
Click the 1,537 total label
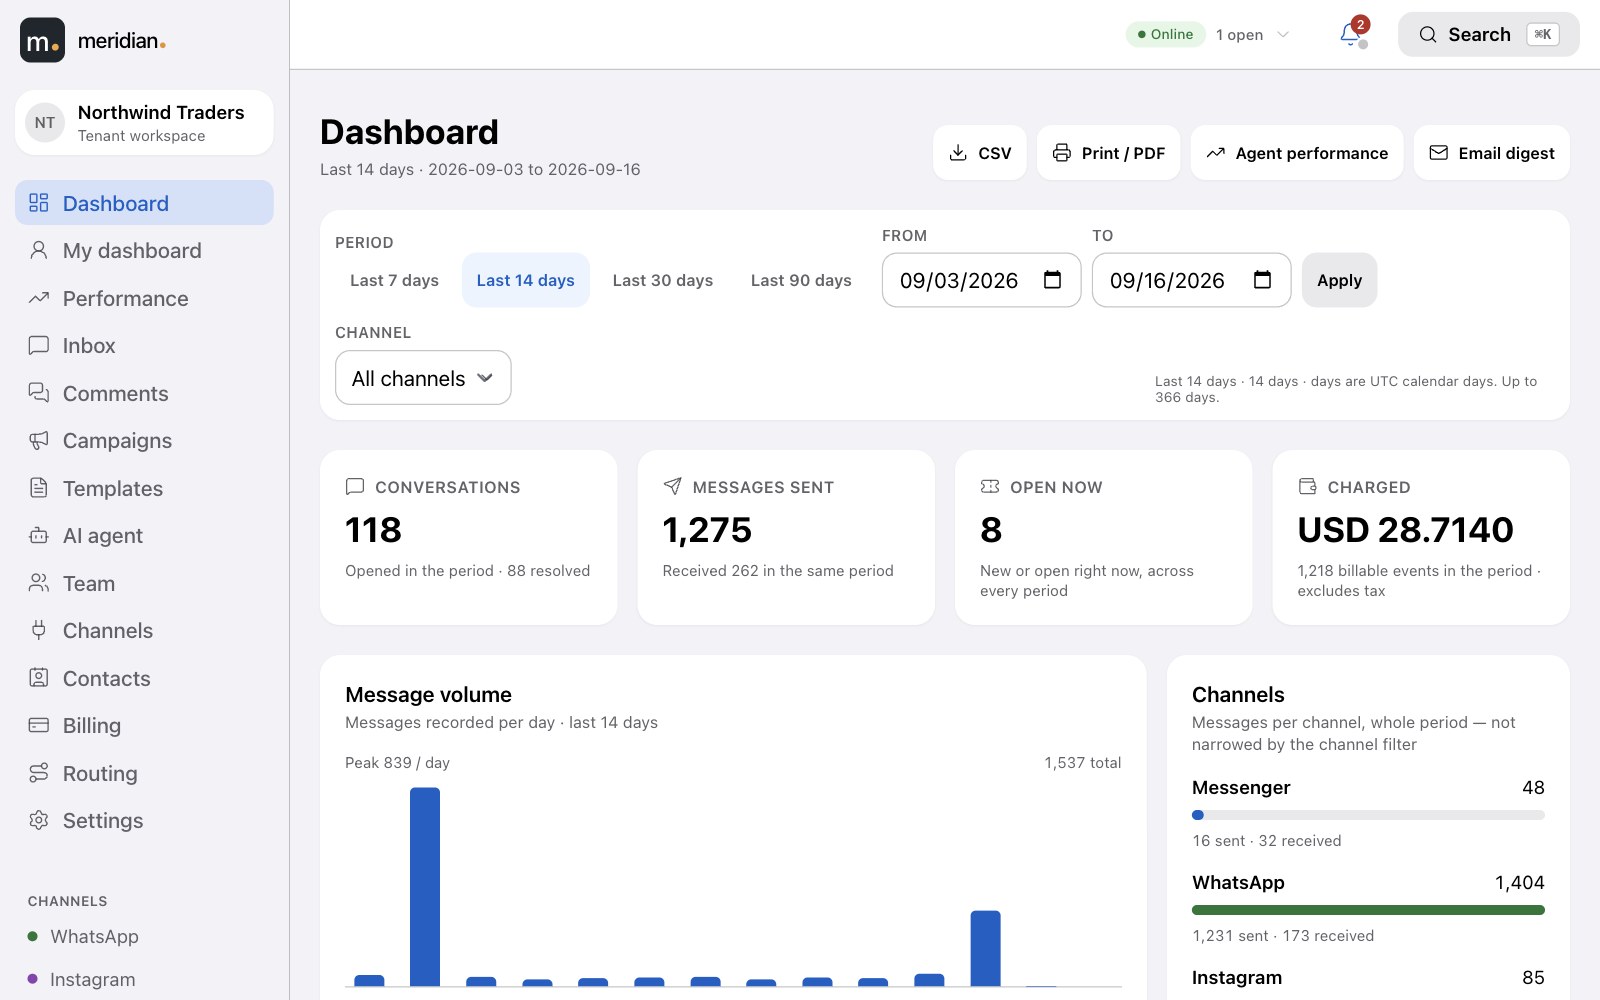pyautogui.click(x=1083, y=763)
